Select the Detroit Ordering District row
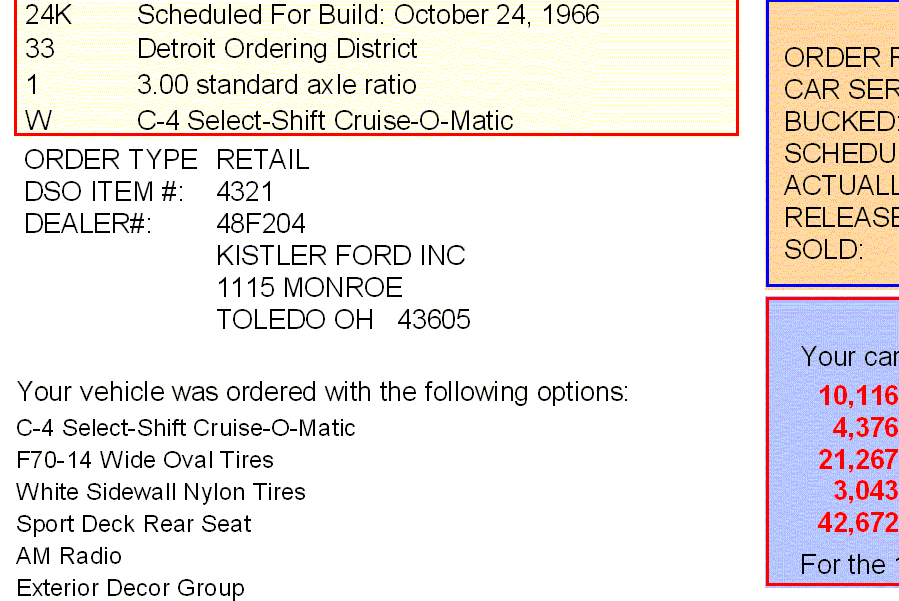The image size is (899, 601). pos(376,49)
